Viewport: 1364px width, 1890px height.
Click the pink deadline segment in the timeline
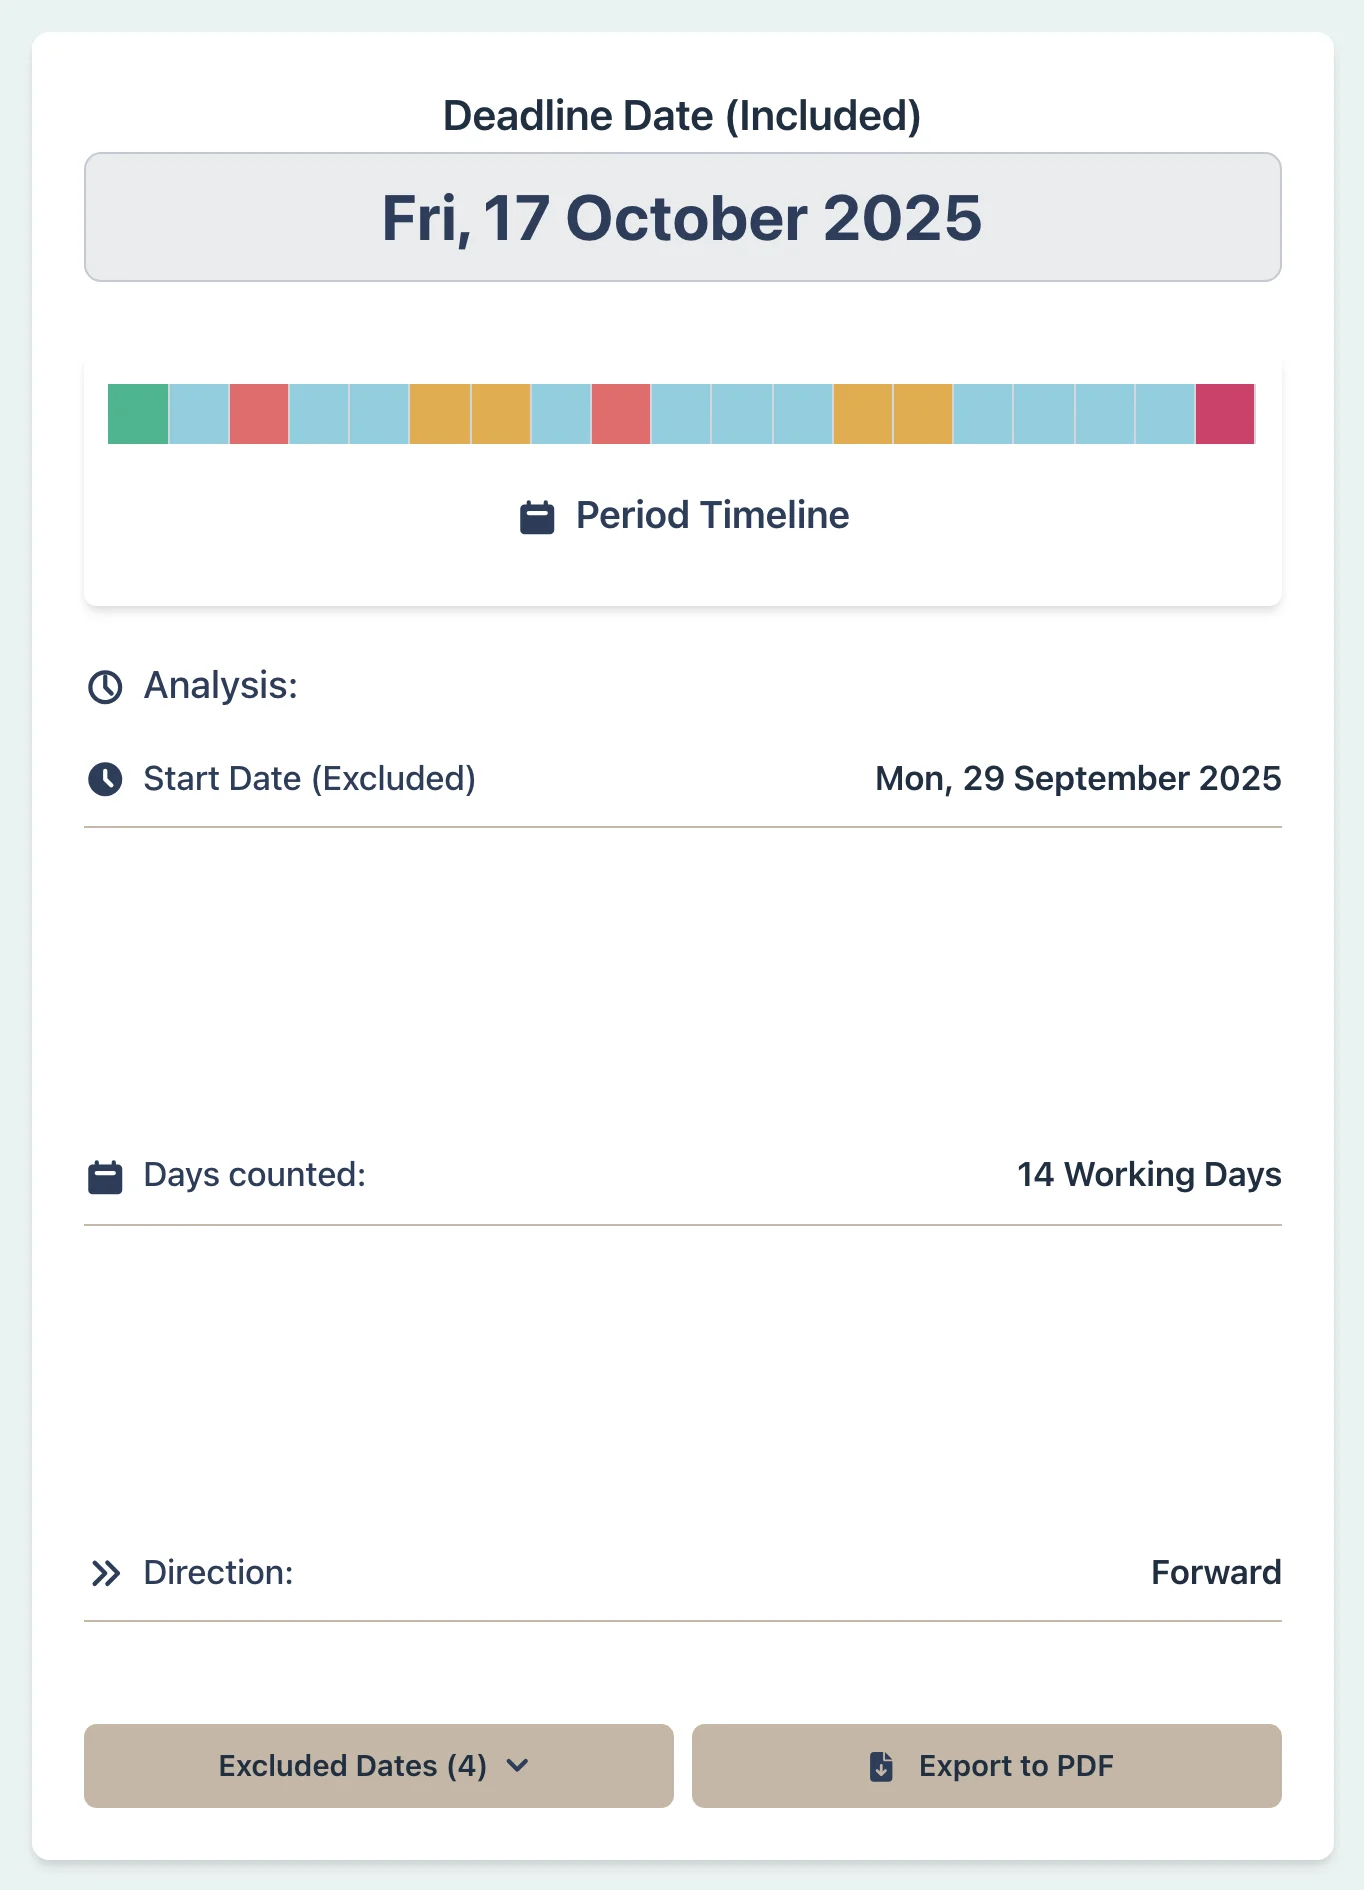(1226, 414)
